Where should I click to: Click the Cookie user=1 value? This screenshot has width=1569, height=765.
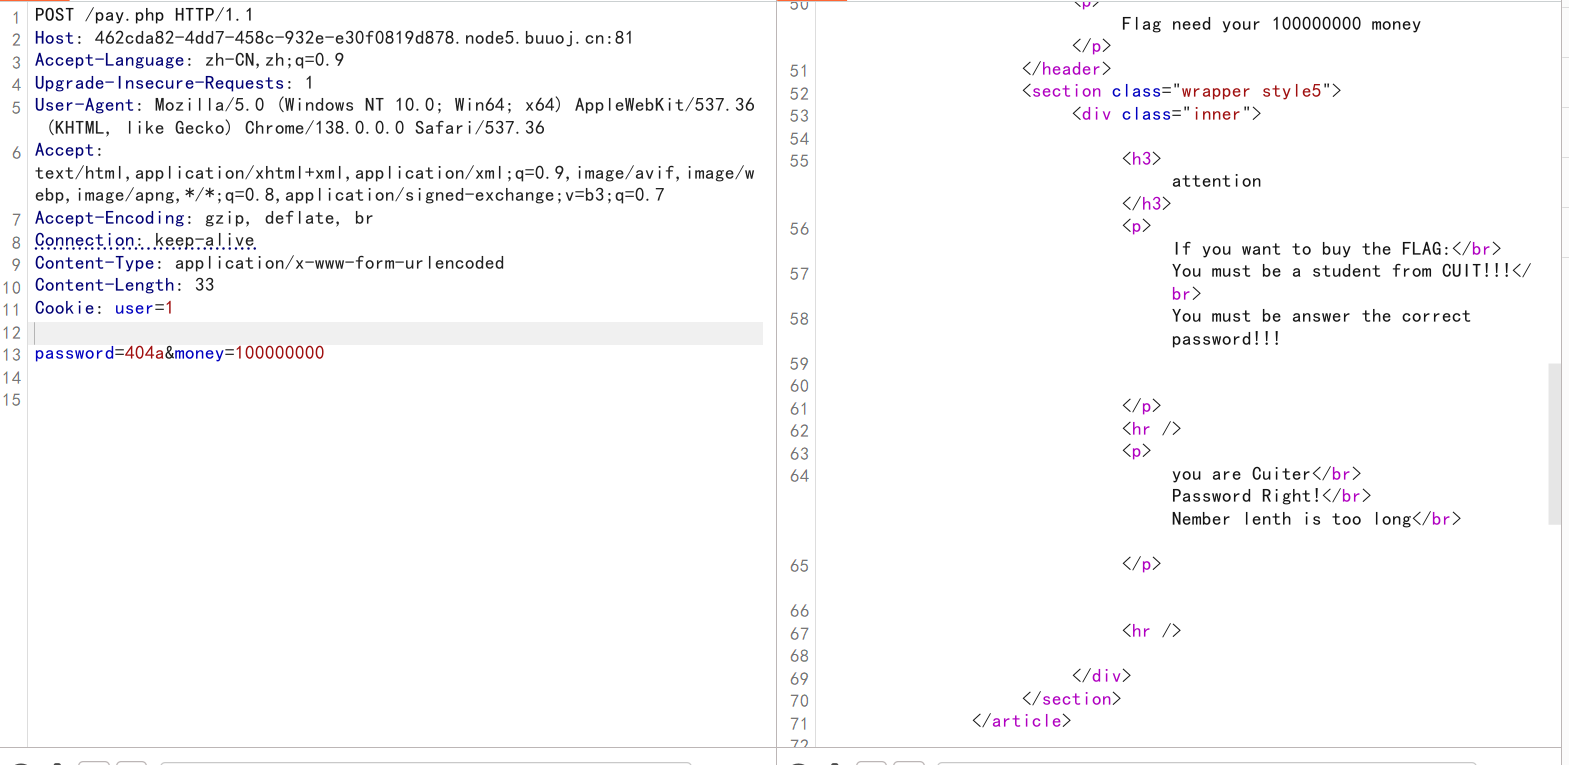pyautogui.click(x=144, y=308)
